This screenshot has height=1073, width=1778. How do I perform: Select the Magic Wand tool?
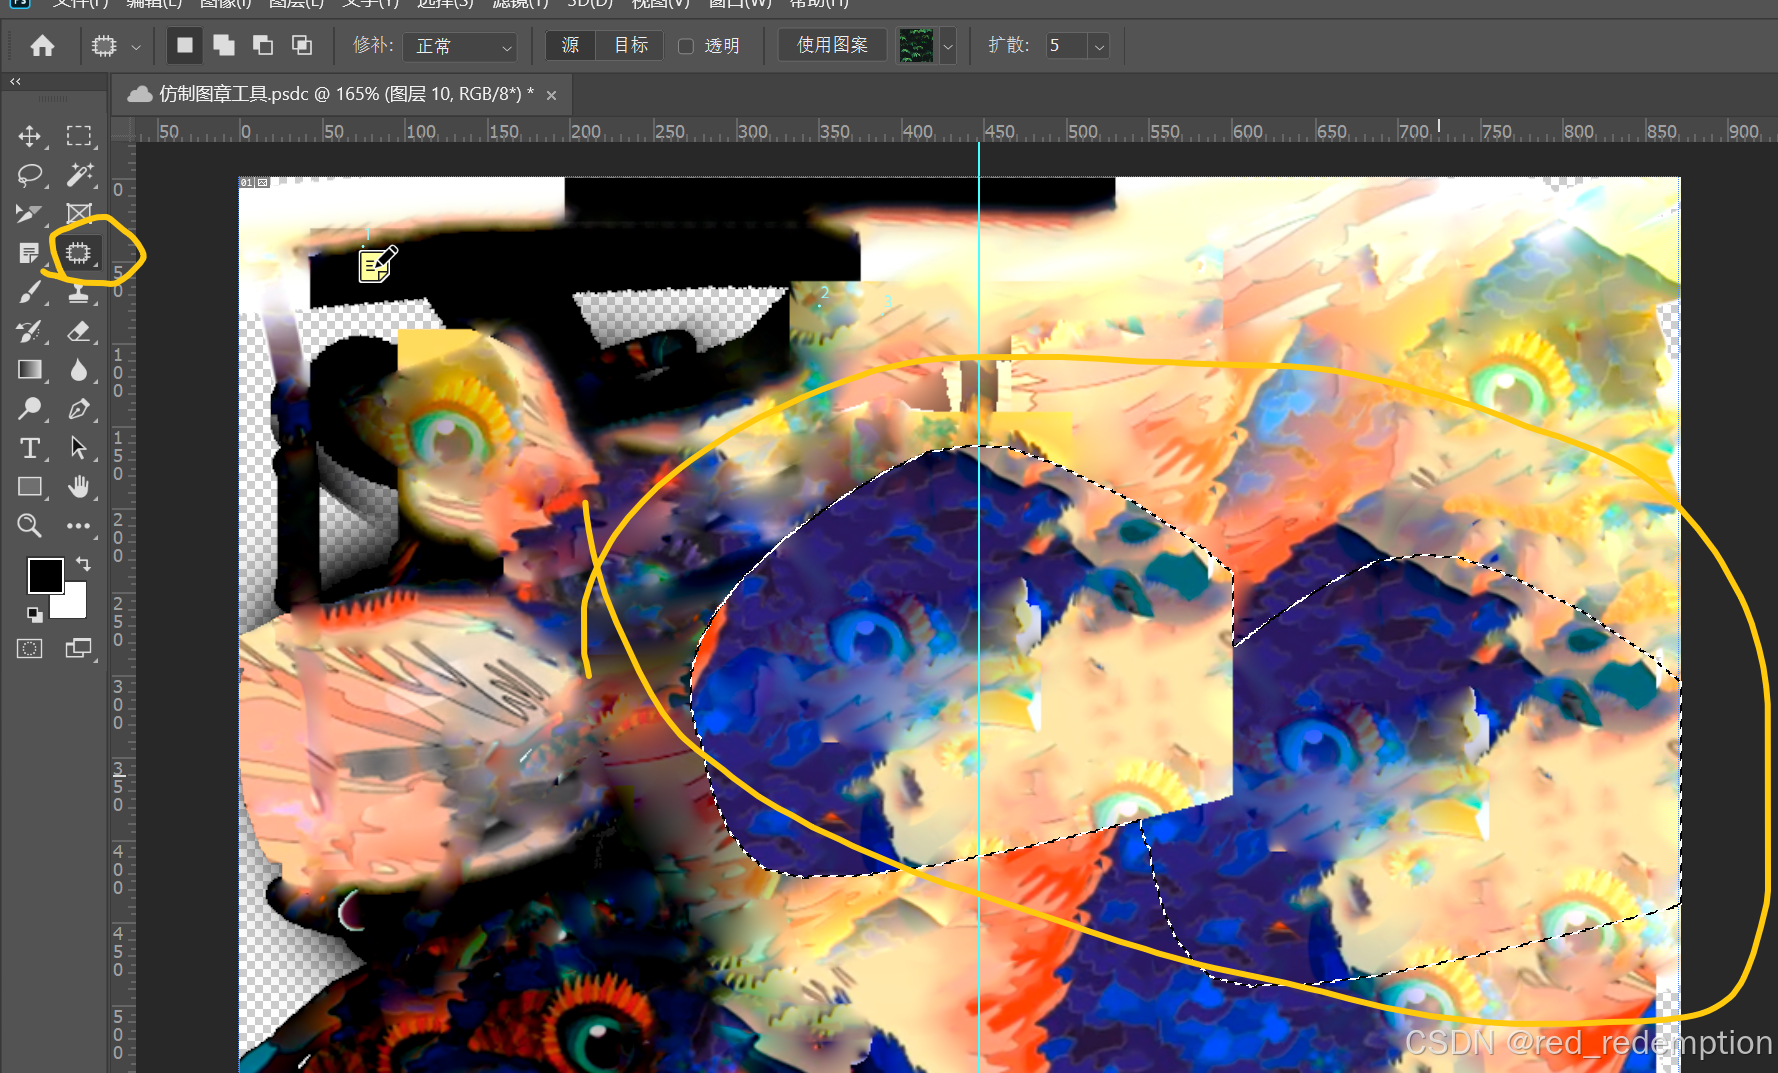[78, 175]
